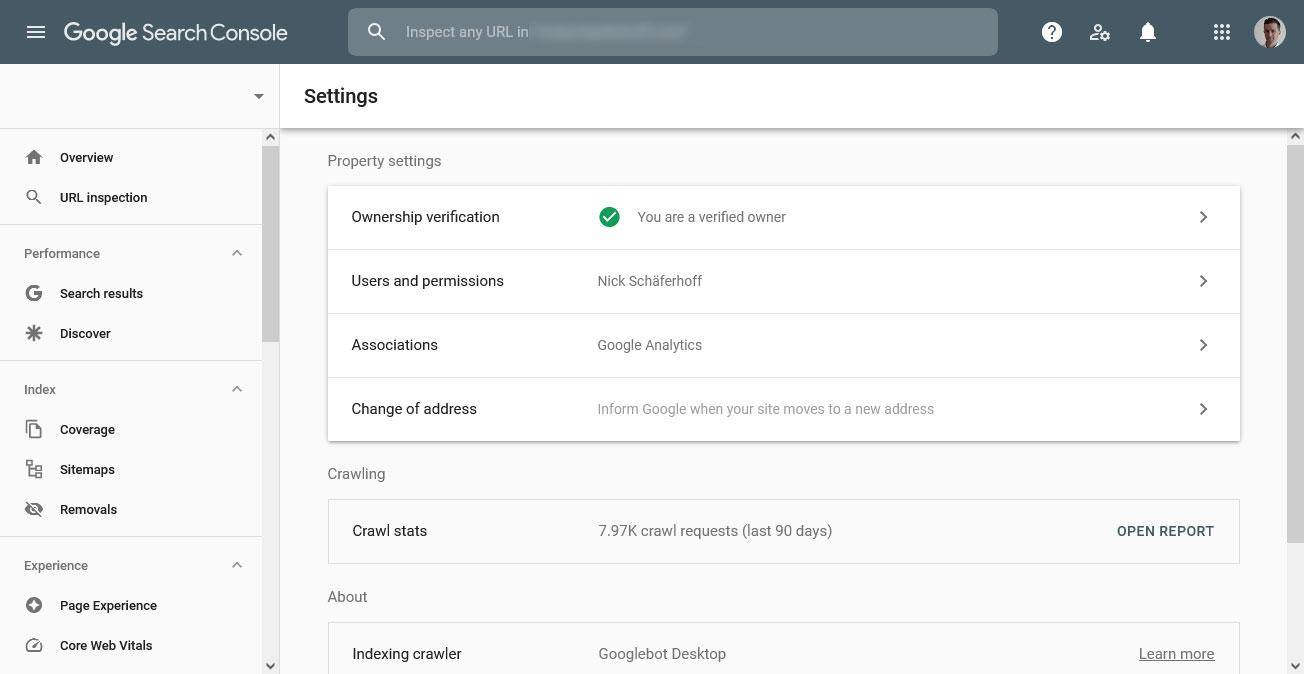Click the Inspect any URL search field

(x=673, y=32)
